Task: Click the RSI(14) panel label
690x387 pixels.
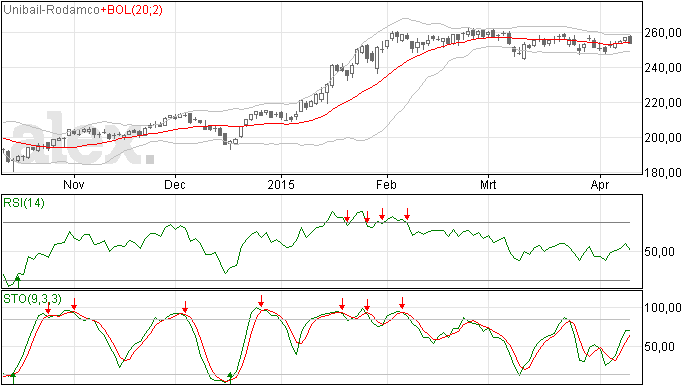Action: click(24, 203)
